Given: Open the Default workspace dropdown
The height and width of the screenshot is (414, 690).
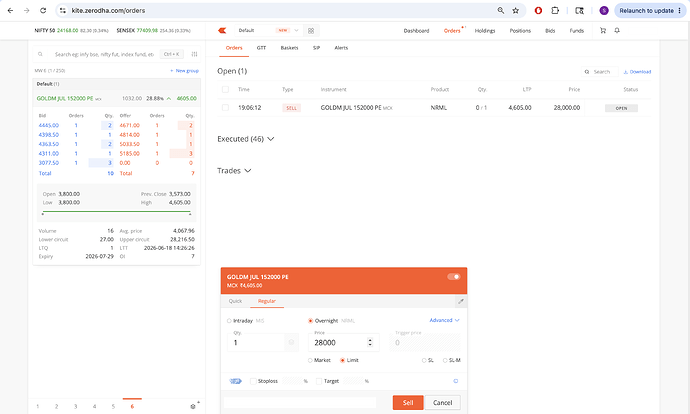Looking at the screenshot, I should 268,30.
